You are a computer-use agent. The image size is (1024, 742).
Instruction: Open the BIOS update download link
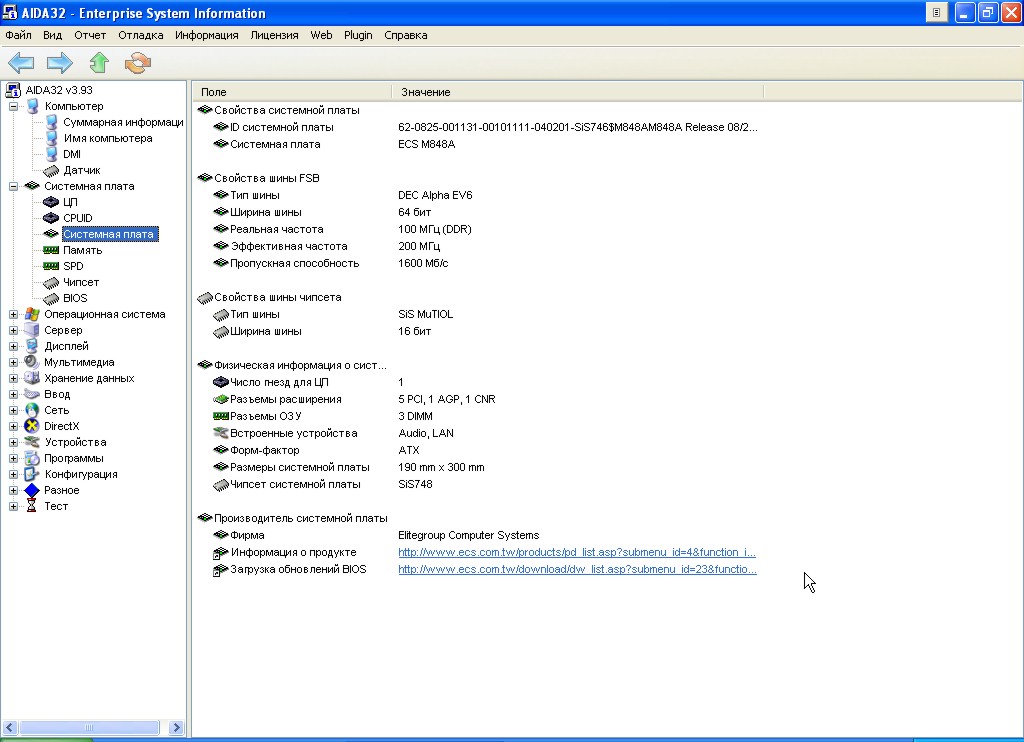point(577,570)
